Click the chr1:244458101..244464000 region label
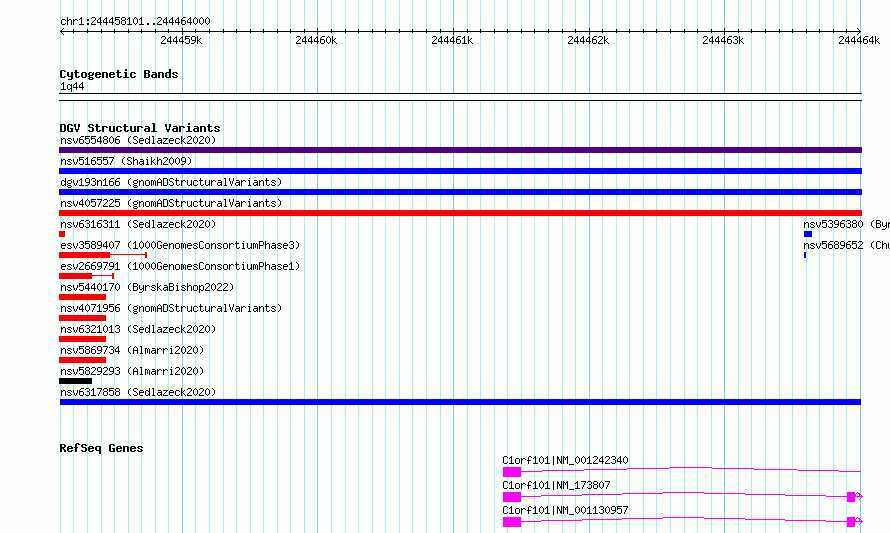Screen dimensions: 890x533 (135, 21)
